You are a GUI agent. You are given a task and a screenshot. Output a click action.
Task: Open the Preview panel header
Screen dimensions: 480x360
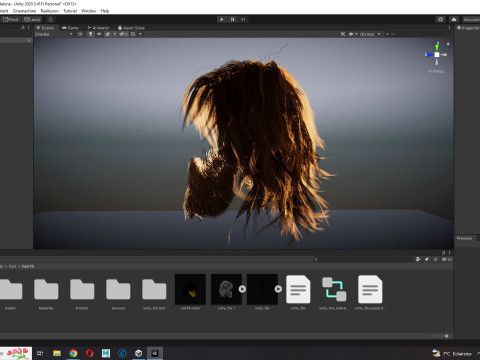click(x=464, y=238)
